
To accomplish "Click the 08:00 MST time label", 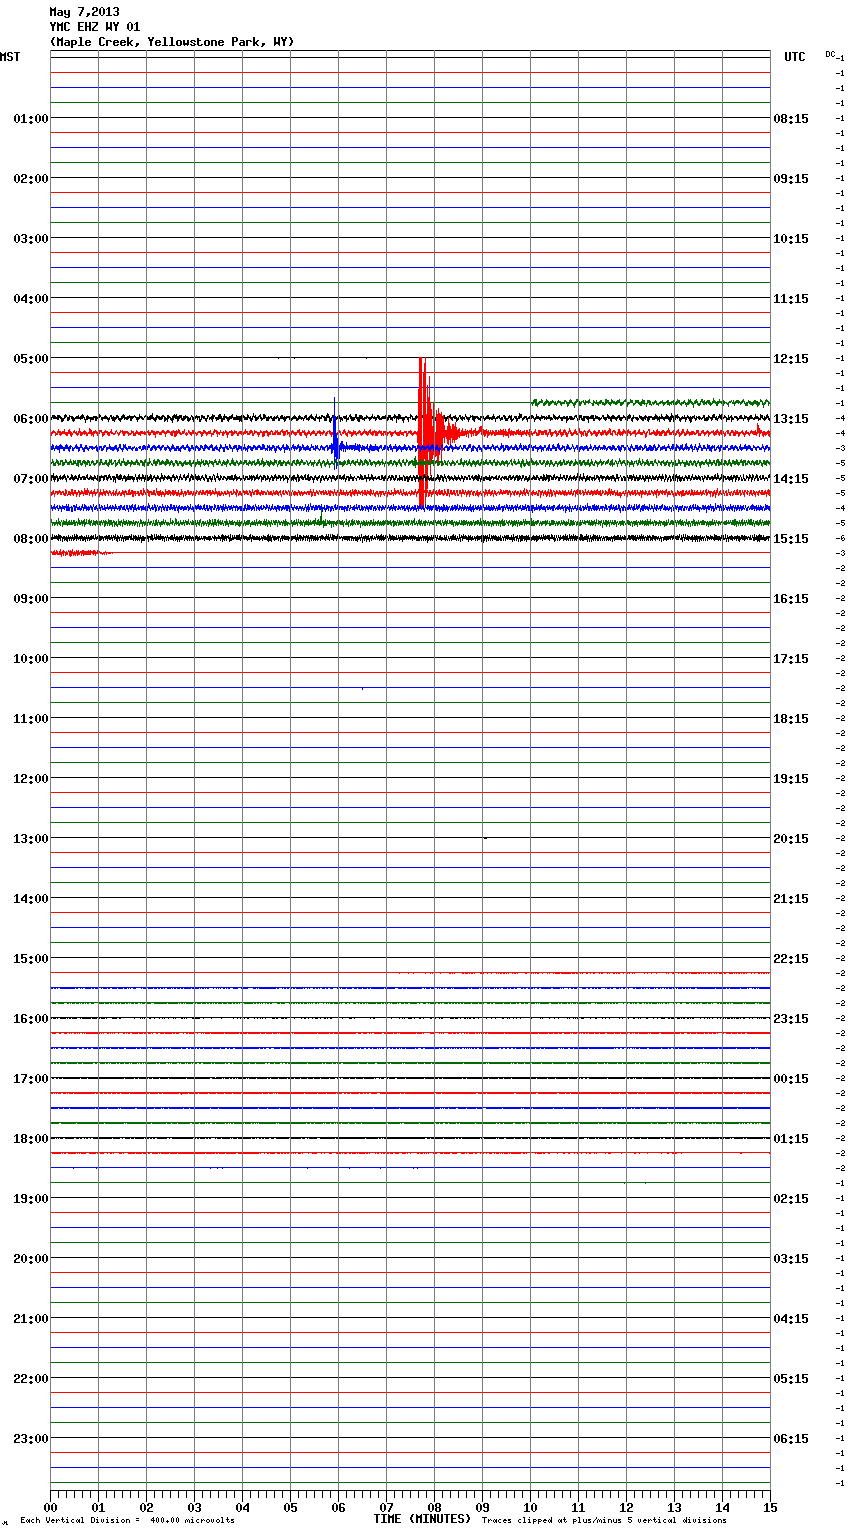I will pyautogui.click(x=31, y=539).
